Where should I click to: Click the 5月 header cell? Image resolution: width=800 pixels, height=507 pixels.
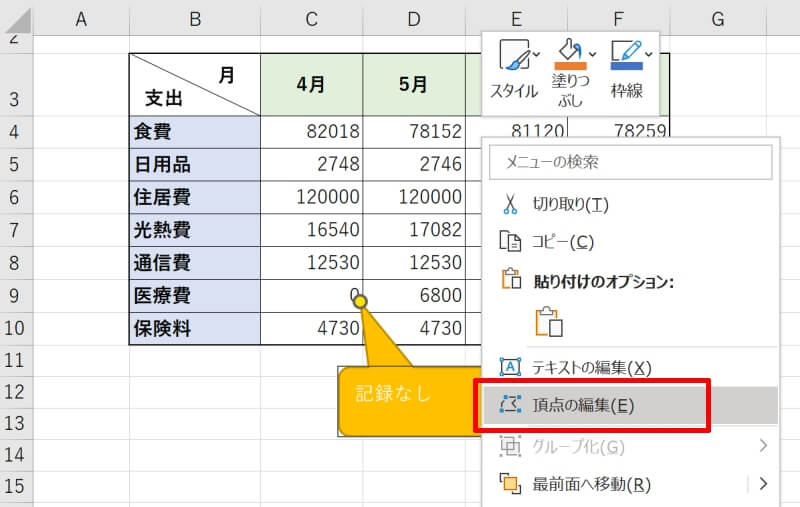(x=414, y=85)
